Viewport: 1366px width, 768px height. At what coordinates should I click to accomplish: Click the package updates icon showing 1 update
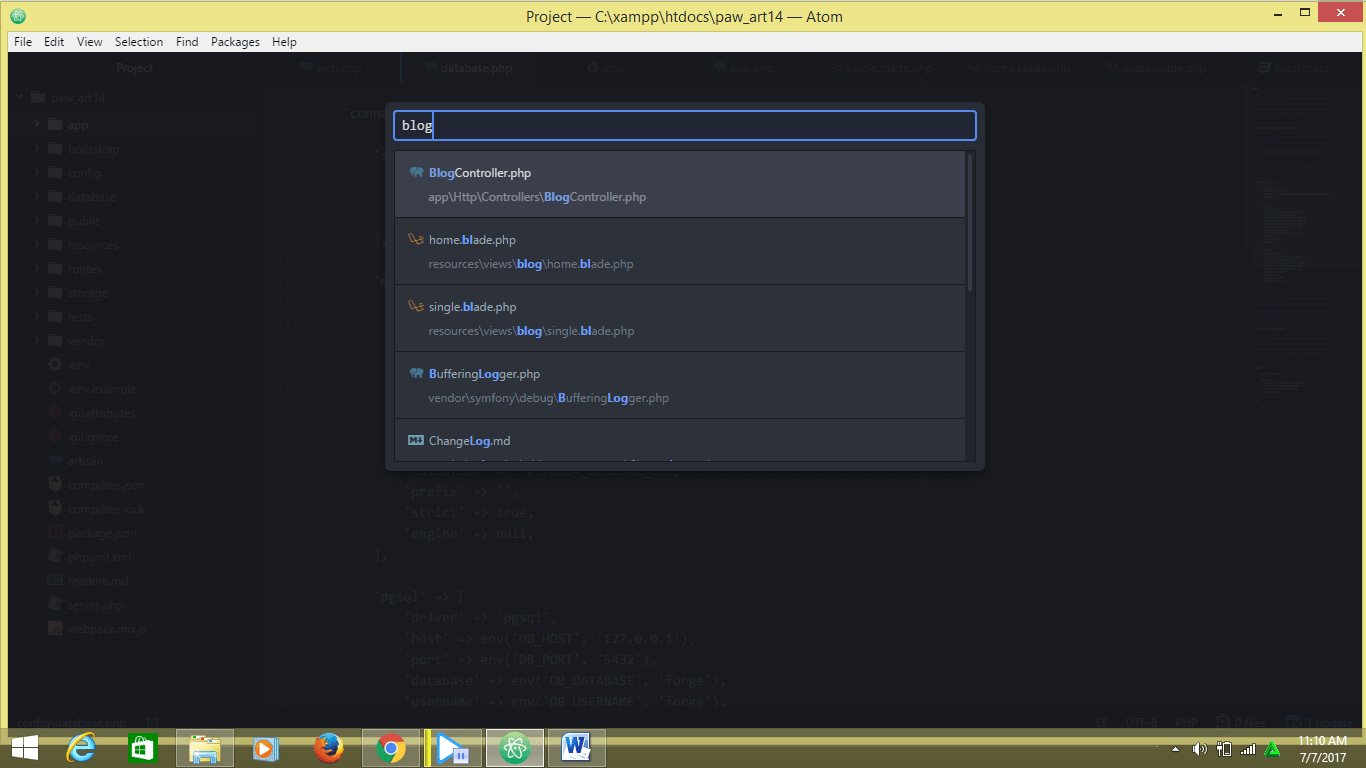[1295, 722]
